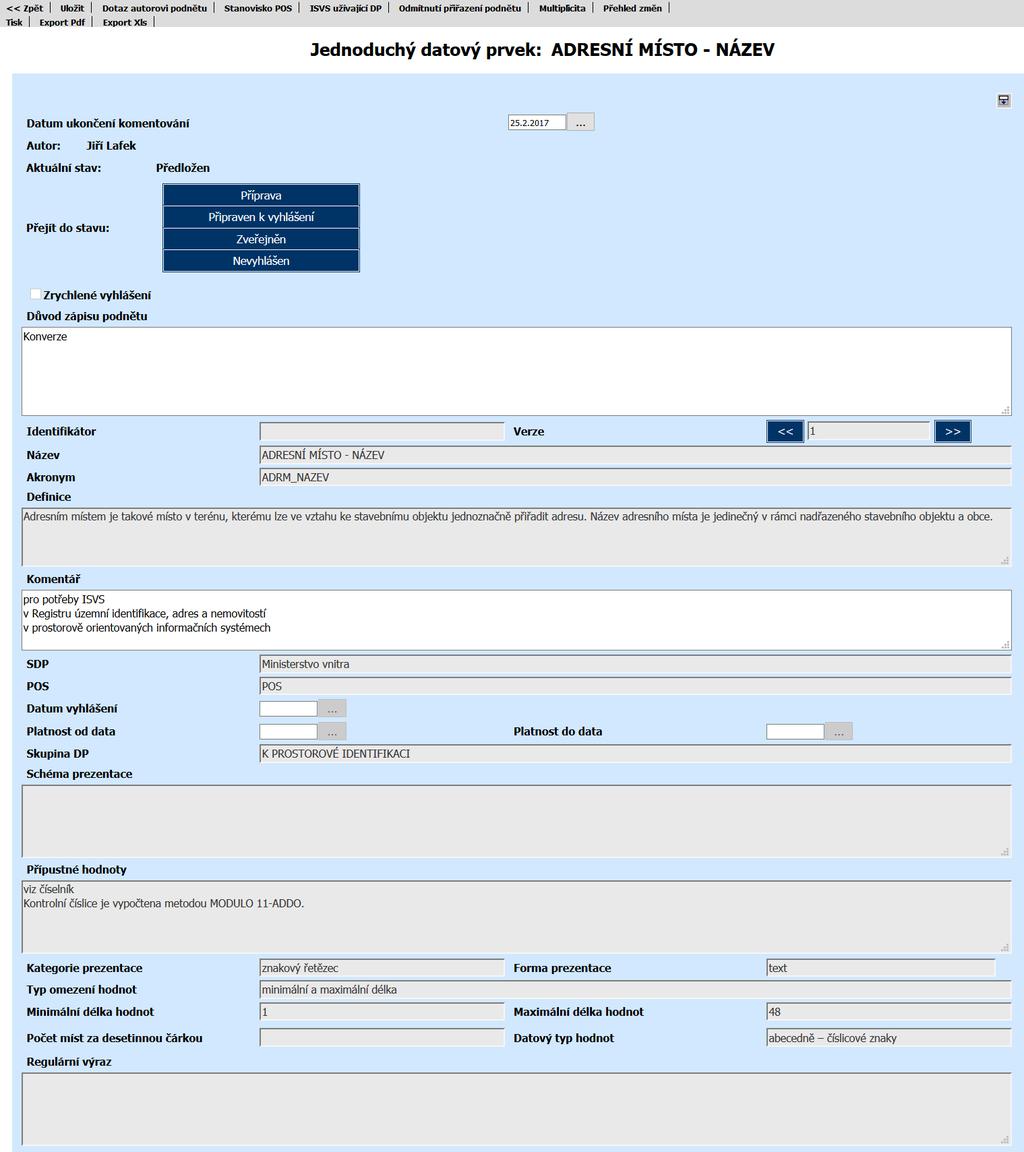Open date picker for Datum vyhlášení

(x=332, y=709)
